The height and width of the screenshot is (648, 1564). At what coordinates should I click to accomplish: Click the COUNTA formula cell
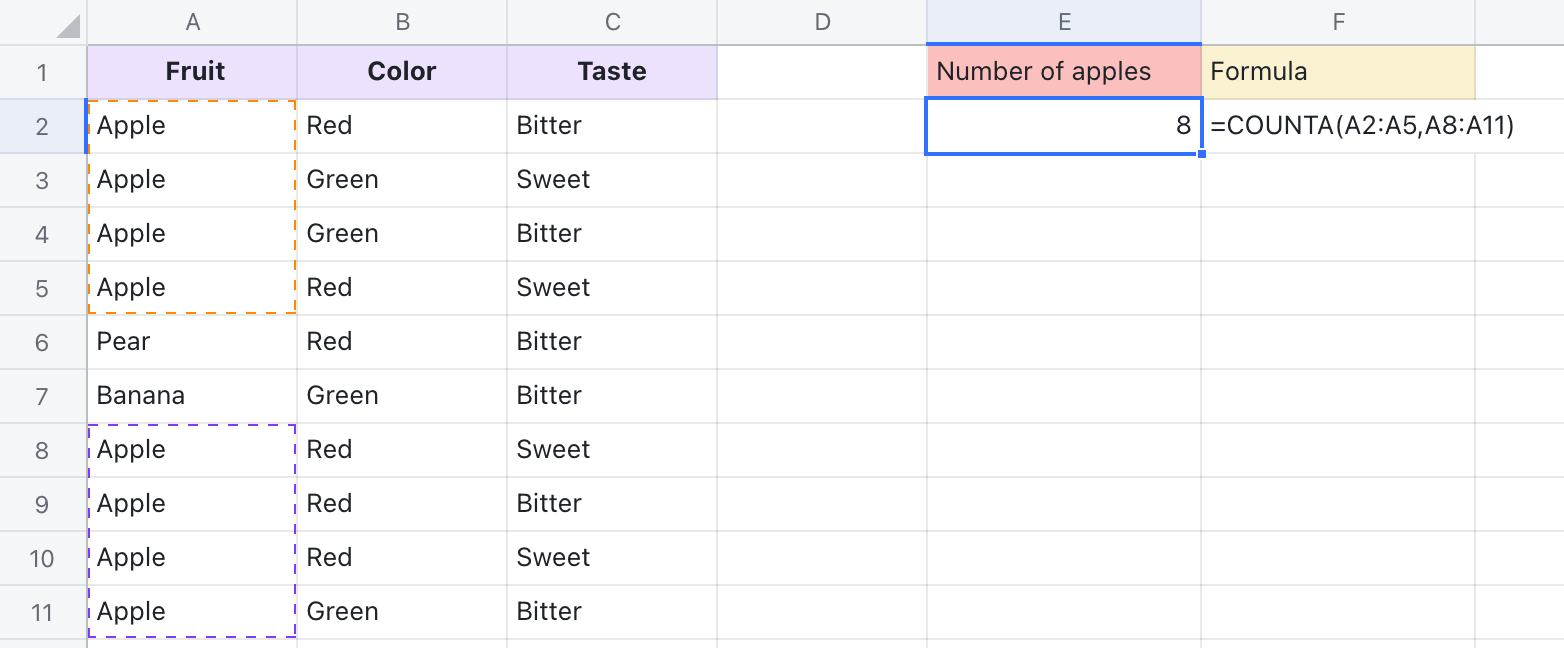[1338, 125]
